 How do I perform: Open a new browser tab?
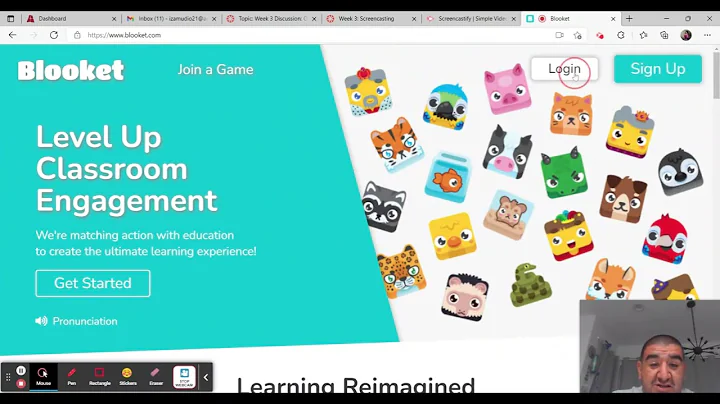[629, 19]
